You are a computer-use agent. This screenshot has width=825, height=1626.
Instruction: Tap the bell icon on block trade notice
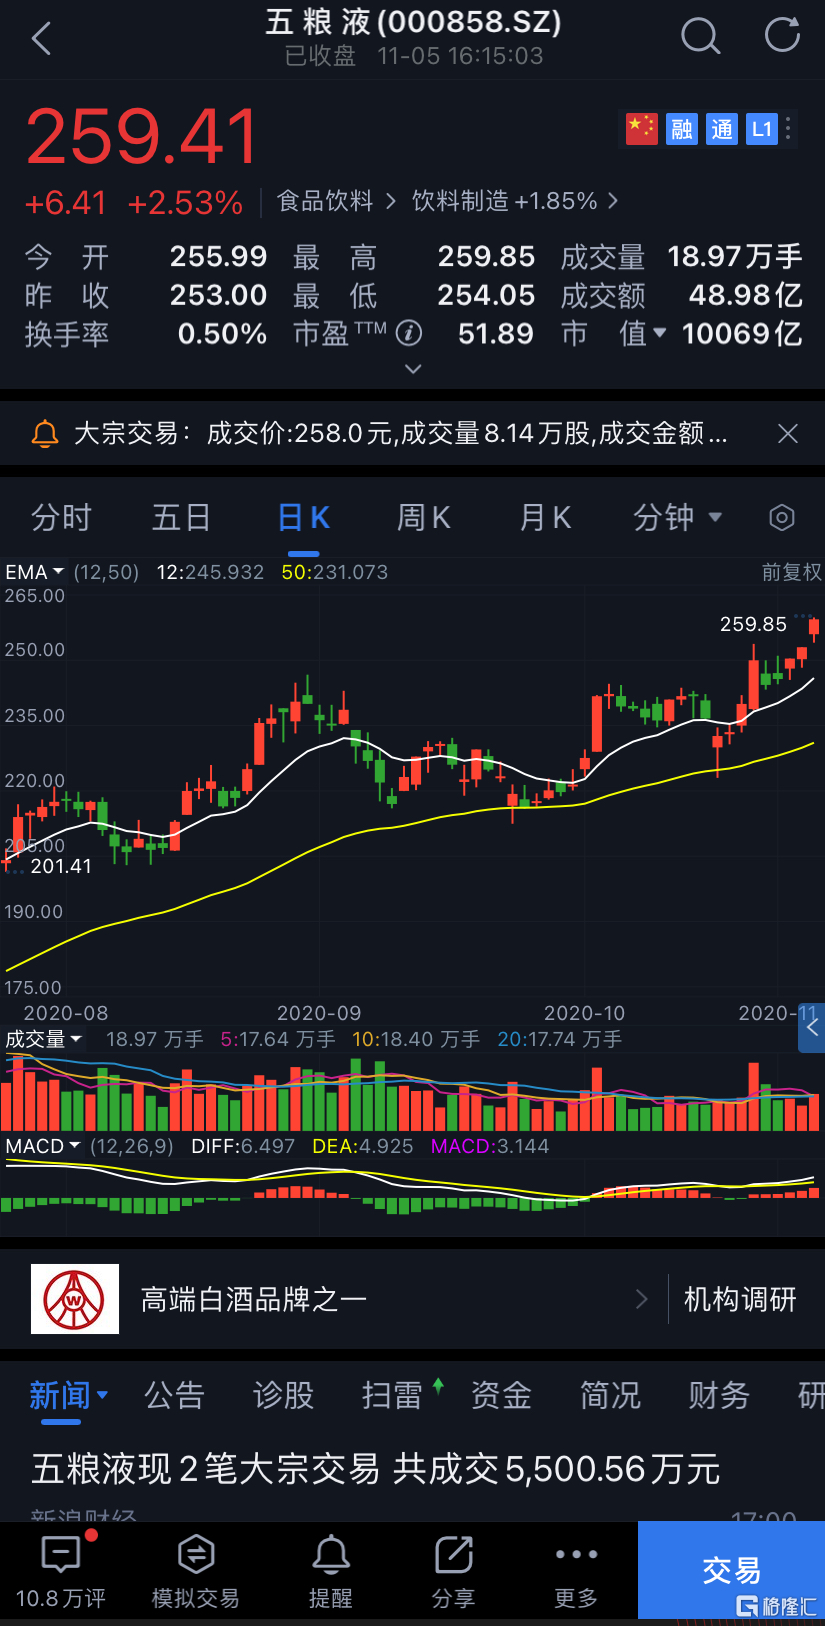click(45, 434)
